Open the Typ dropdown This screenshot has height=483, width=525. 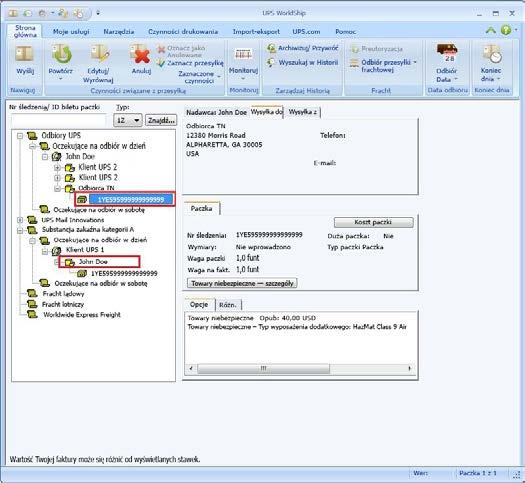[128, 120]
